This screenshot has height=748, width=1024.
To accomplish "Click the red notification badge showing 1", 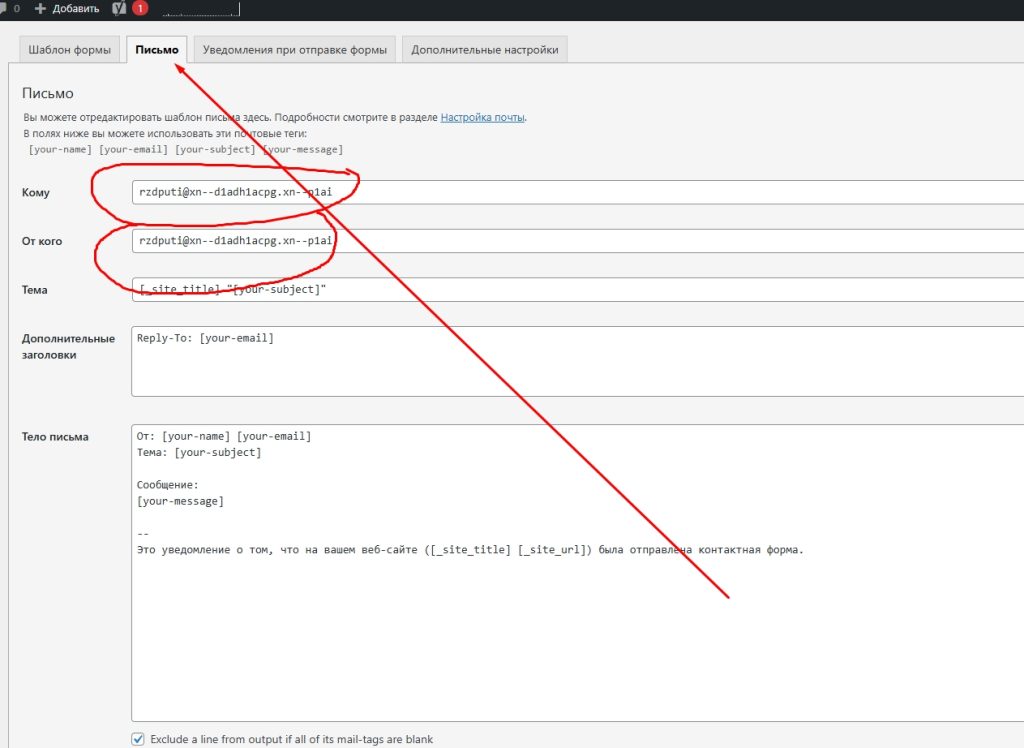I will 140,8.
